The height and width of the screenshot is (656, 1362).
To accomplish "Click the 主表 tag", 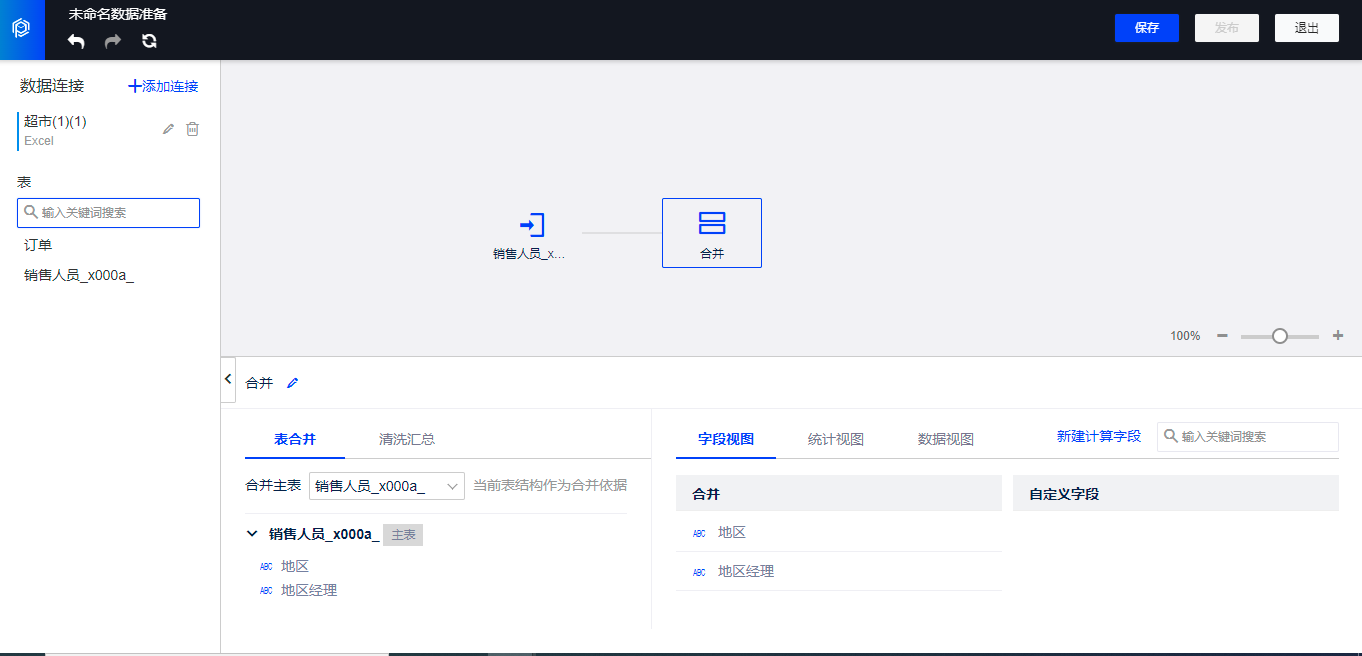I will tap(403, 535).
